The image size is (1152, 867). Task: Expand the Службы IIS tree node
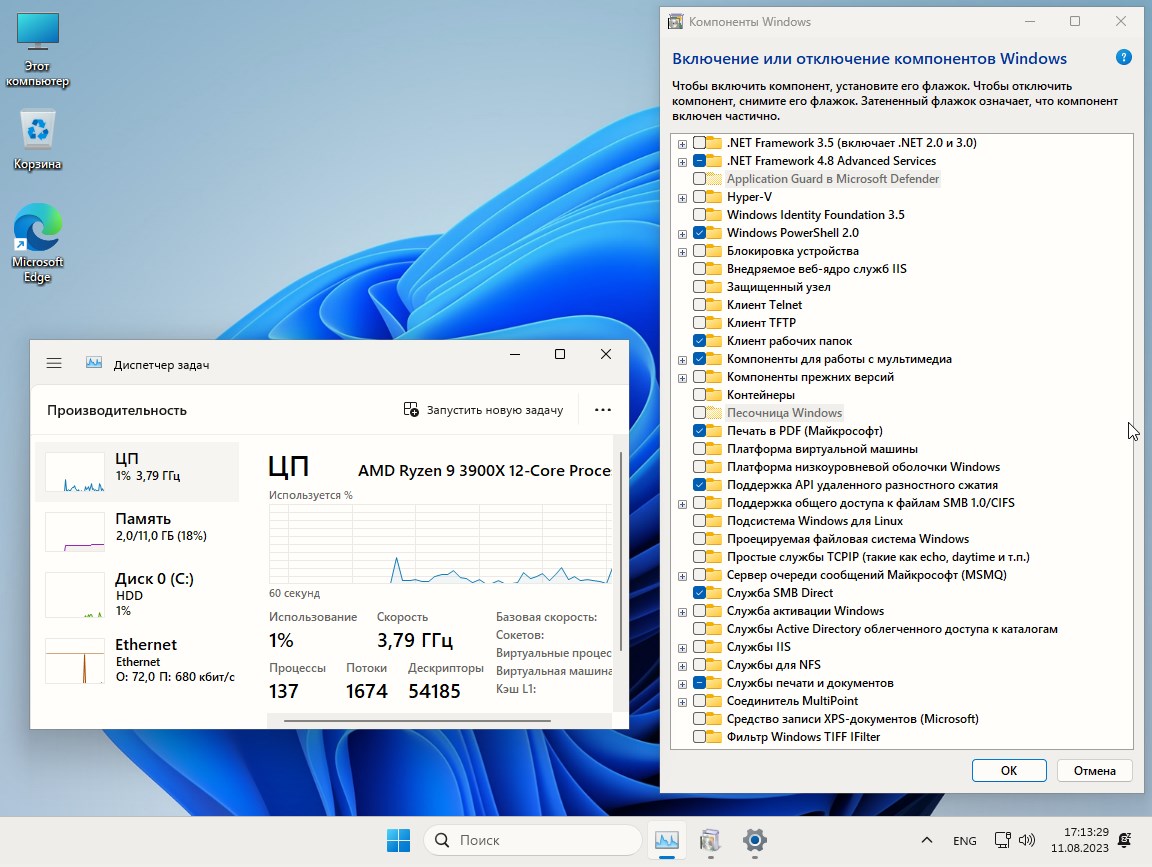click(683, 648)
